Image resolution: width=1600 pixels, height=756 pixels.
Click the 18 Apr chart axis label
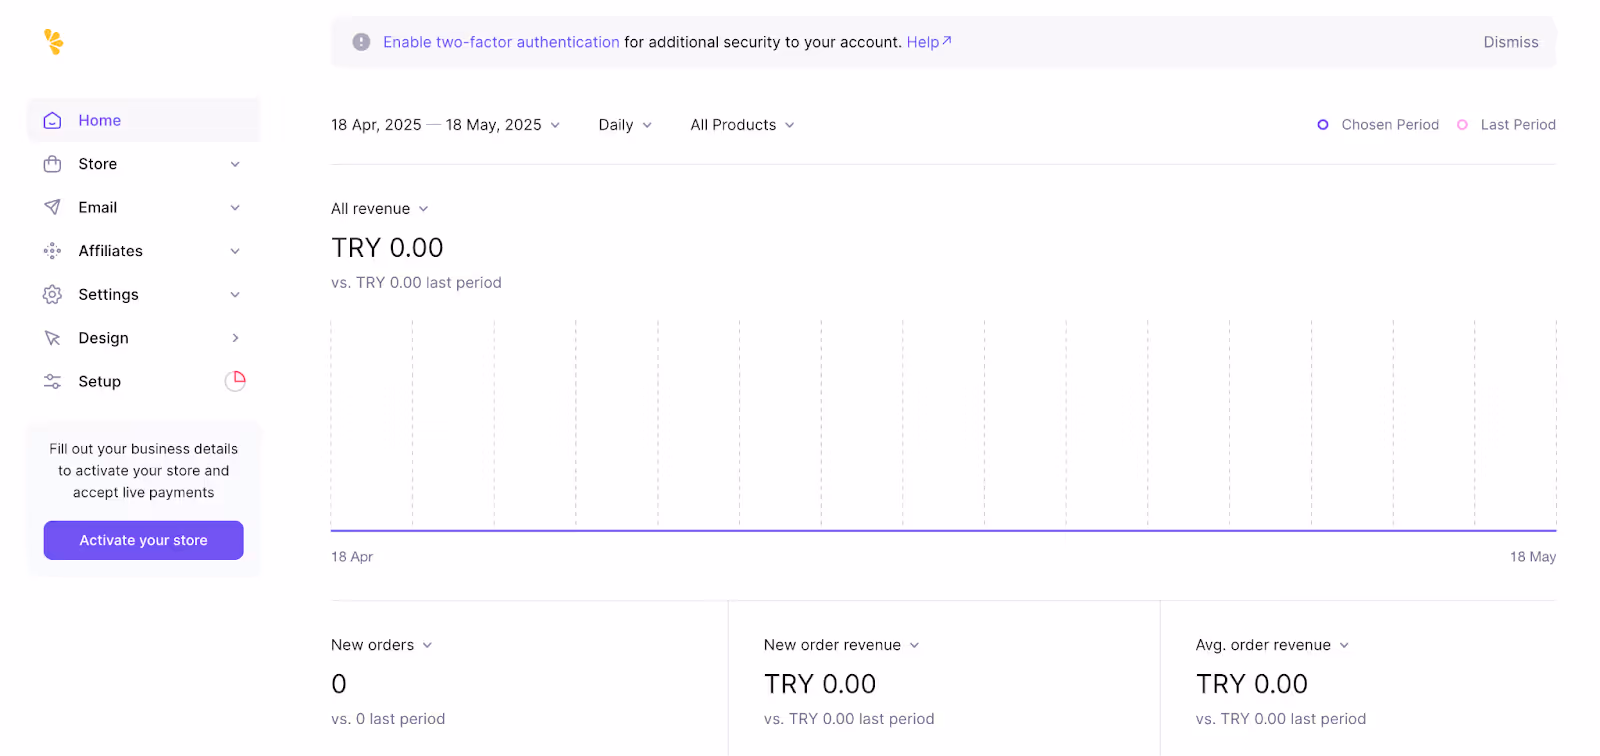[352, 557]
